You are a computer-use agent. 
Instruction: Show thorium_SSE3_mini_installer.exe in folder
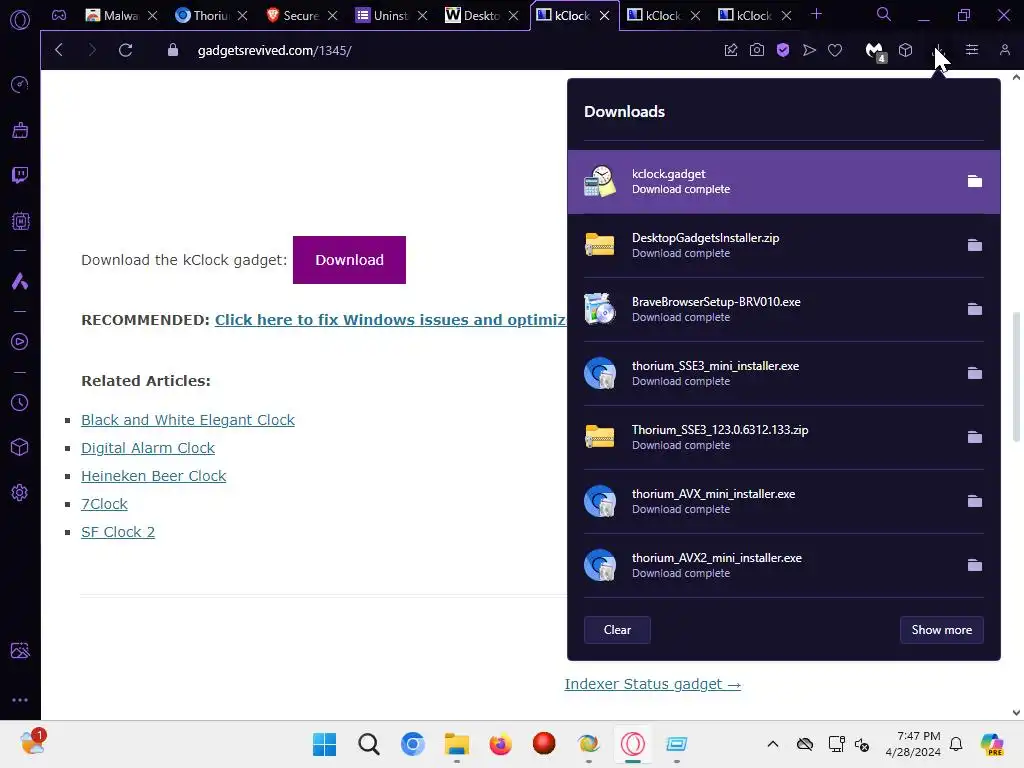(x=974, y=374)
